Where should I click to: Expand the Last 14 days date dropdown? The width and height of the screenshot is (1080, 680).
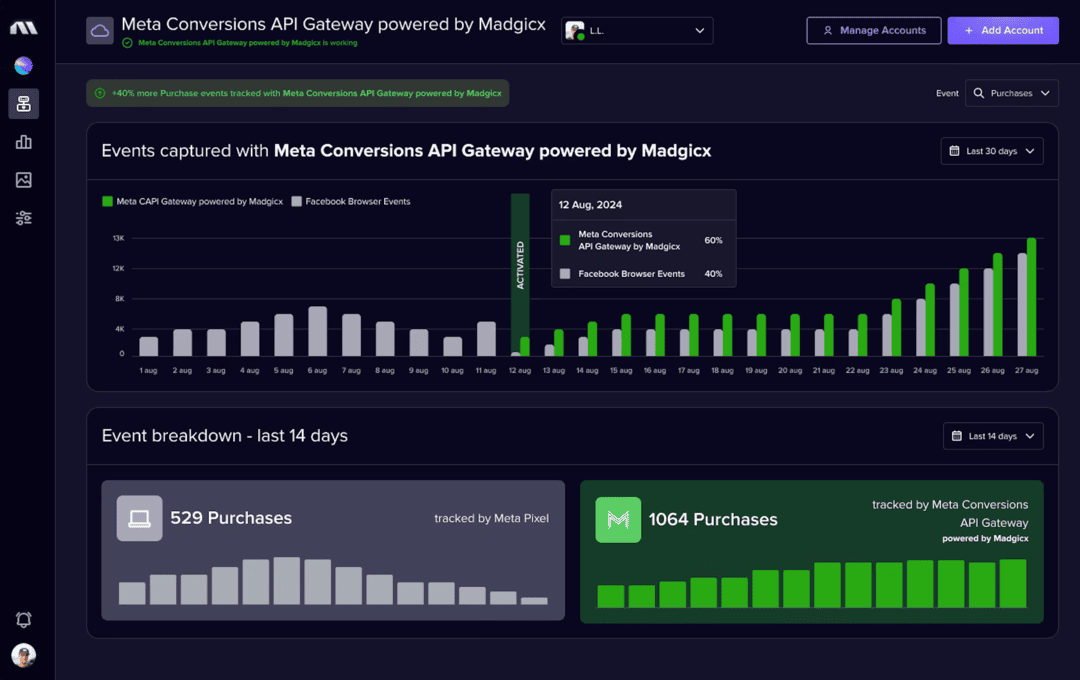click(993, 436)
